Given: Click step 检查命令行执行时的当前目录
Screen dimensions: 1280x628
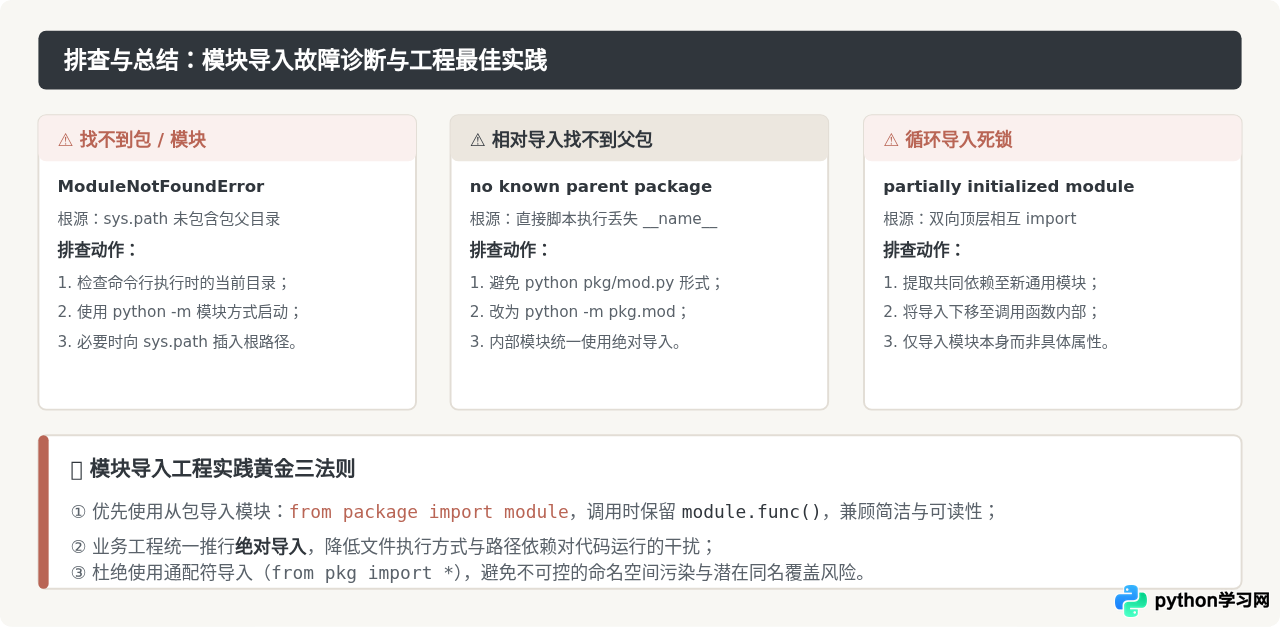Looking at the screenshot, I should click(x=174, y=282).
